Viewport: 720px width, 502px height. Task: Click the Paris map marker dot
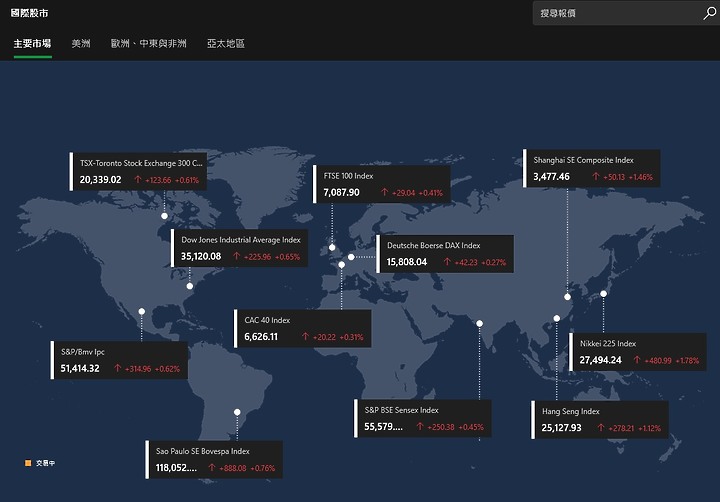pos(342,265)
